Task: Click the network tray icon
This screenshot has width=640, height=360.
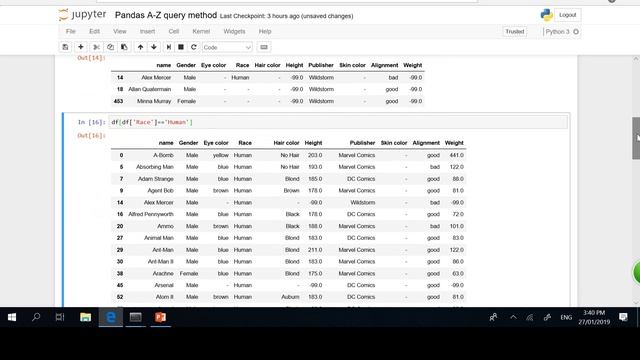Action: pyautogui.click(x=529, y=317)
